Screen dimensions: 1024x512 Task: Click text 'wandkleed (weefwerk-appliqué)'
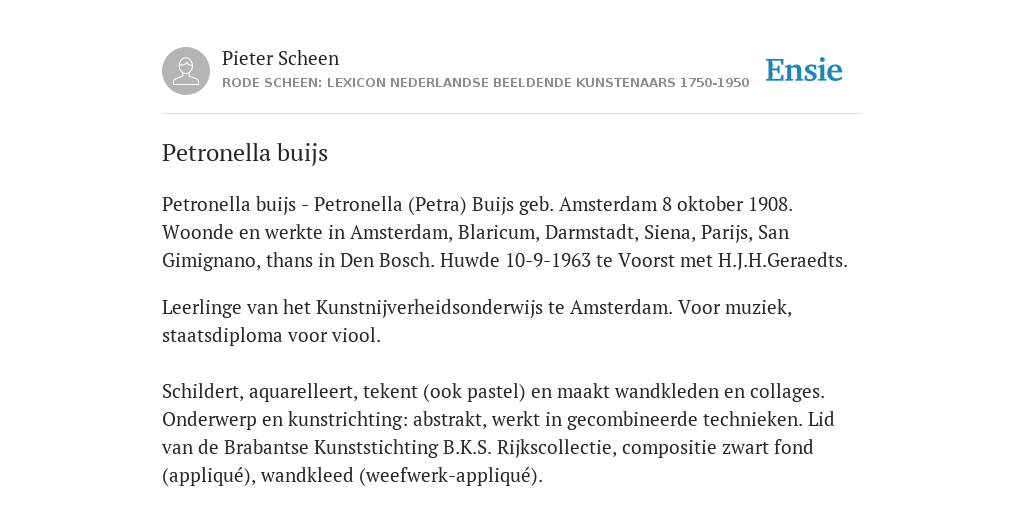point(399,476)
